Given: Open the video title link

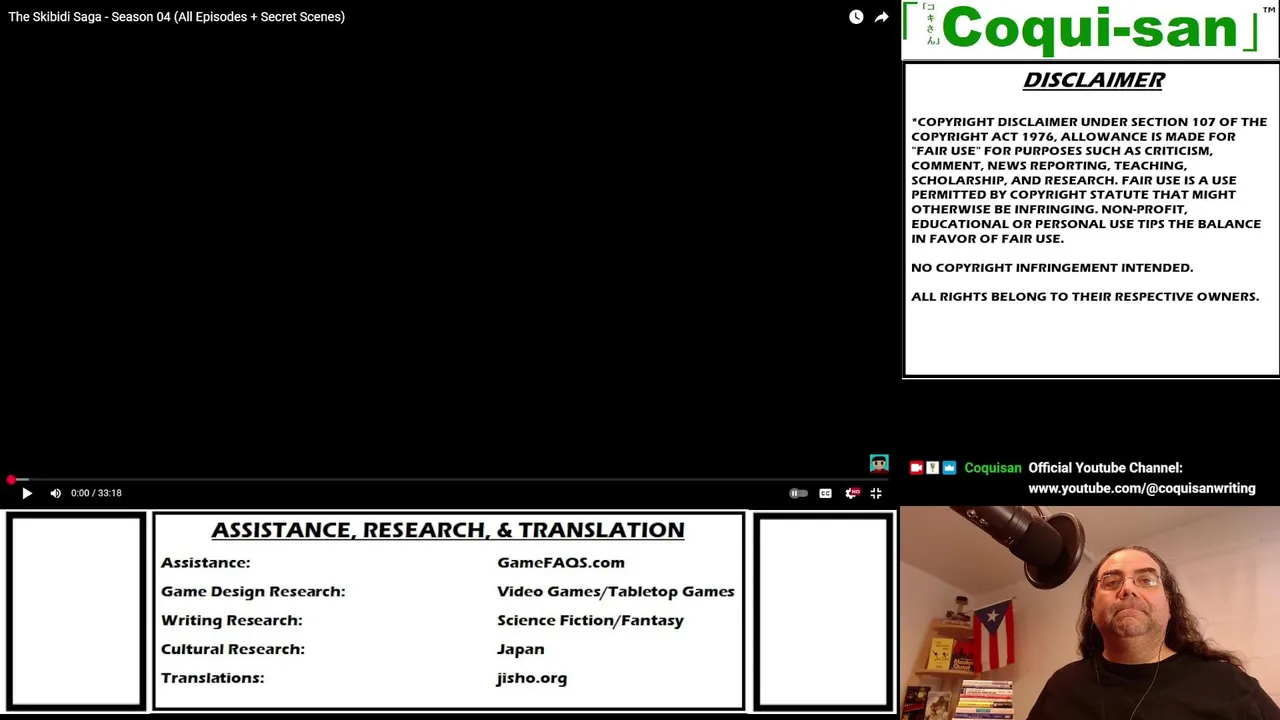Looking at the screenshot, I should point(177,17).
